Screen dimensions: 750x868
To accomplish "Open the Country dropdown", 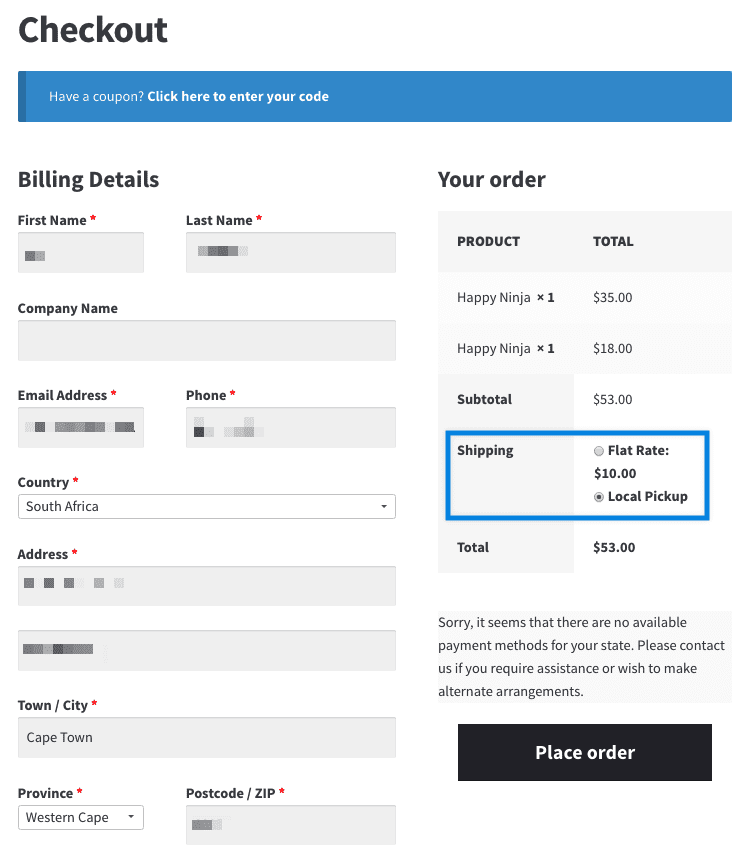I will (x=206, y=506).
